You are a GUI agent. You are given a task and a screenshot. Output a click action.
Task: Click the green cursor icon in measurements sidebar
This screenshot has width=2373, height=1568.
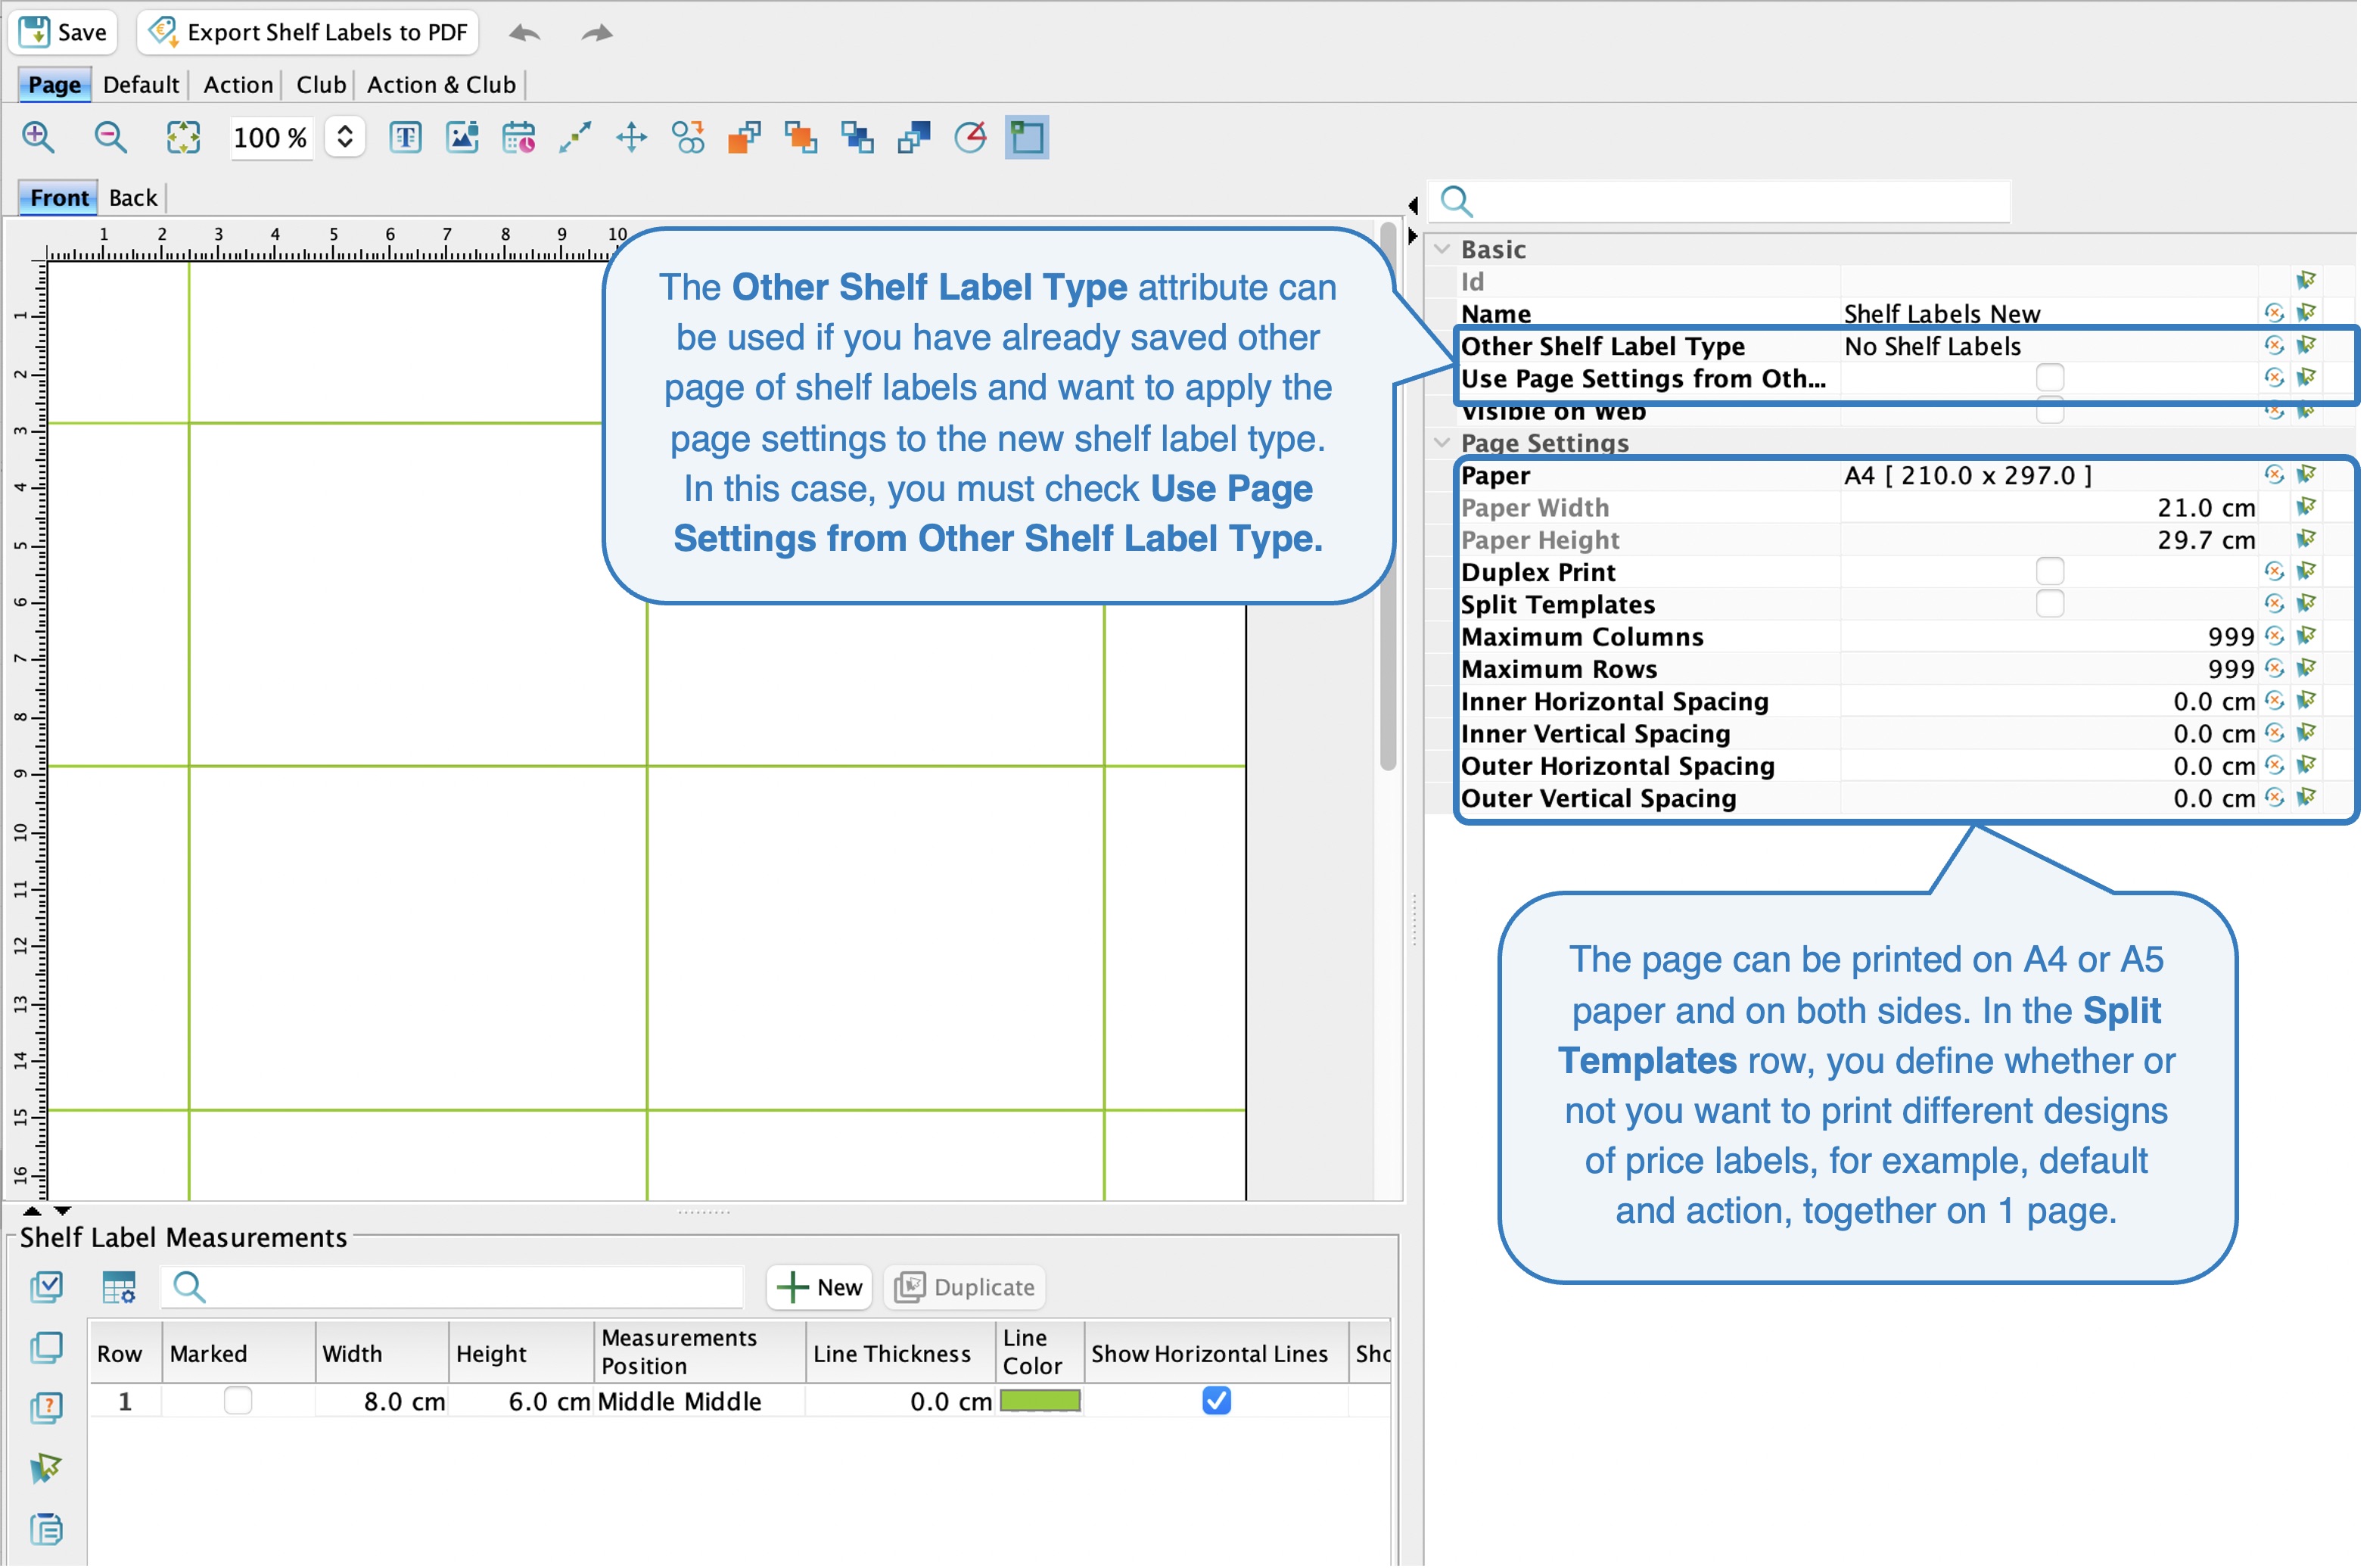46,1468
